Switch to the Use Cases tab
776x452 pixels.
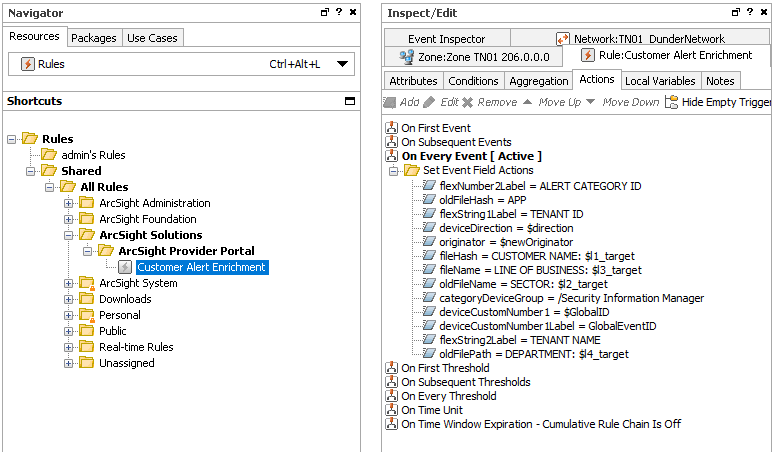[153, 38]
